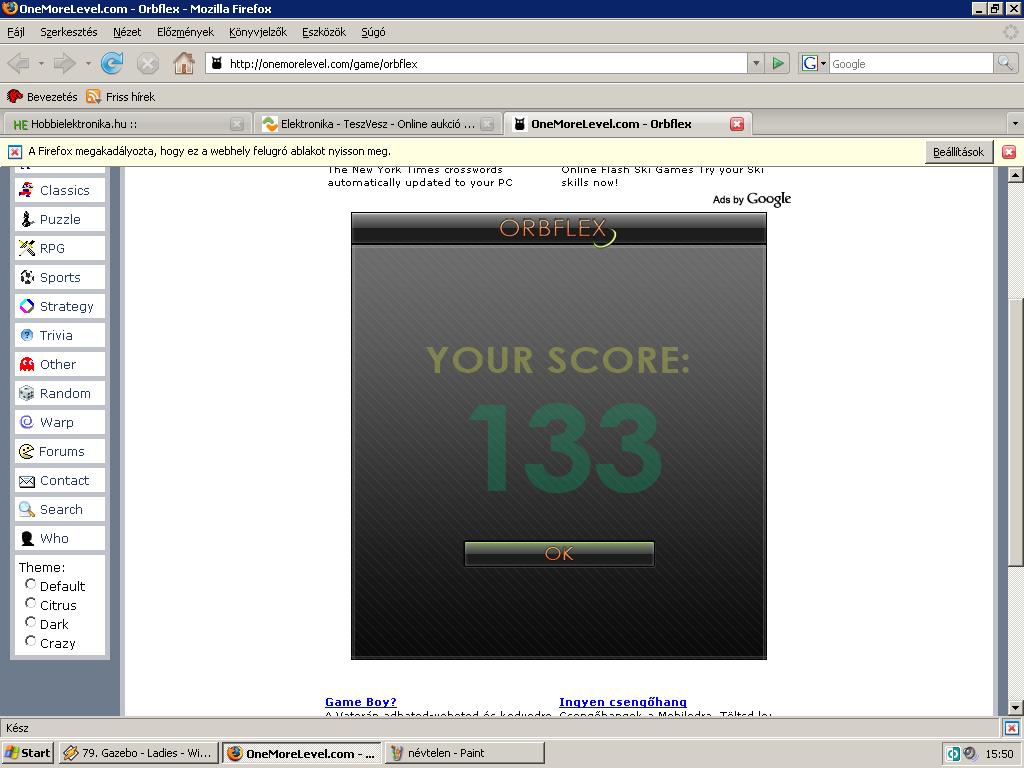Image resolution: width=1024 pixels, height=768 pixels.
Task: Click the Beállítások button on notification bar
Action: 958,152
